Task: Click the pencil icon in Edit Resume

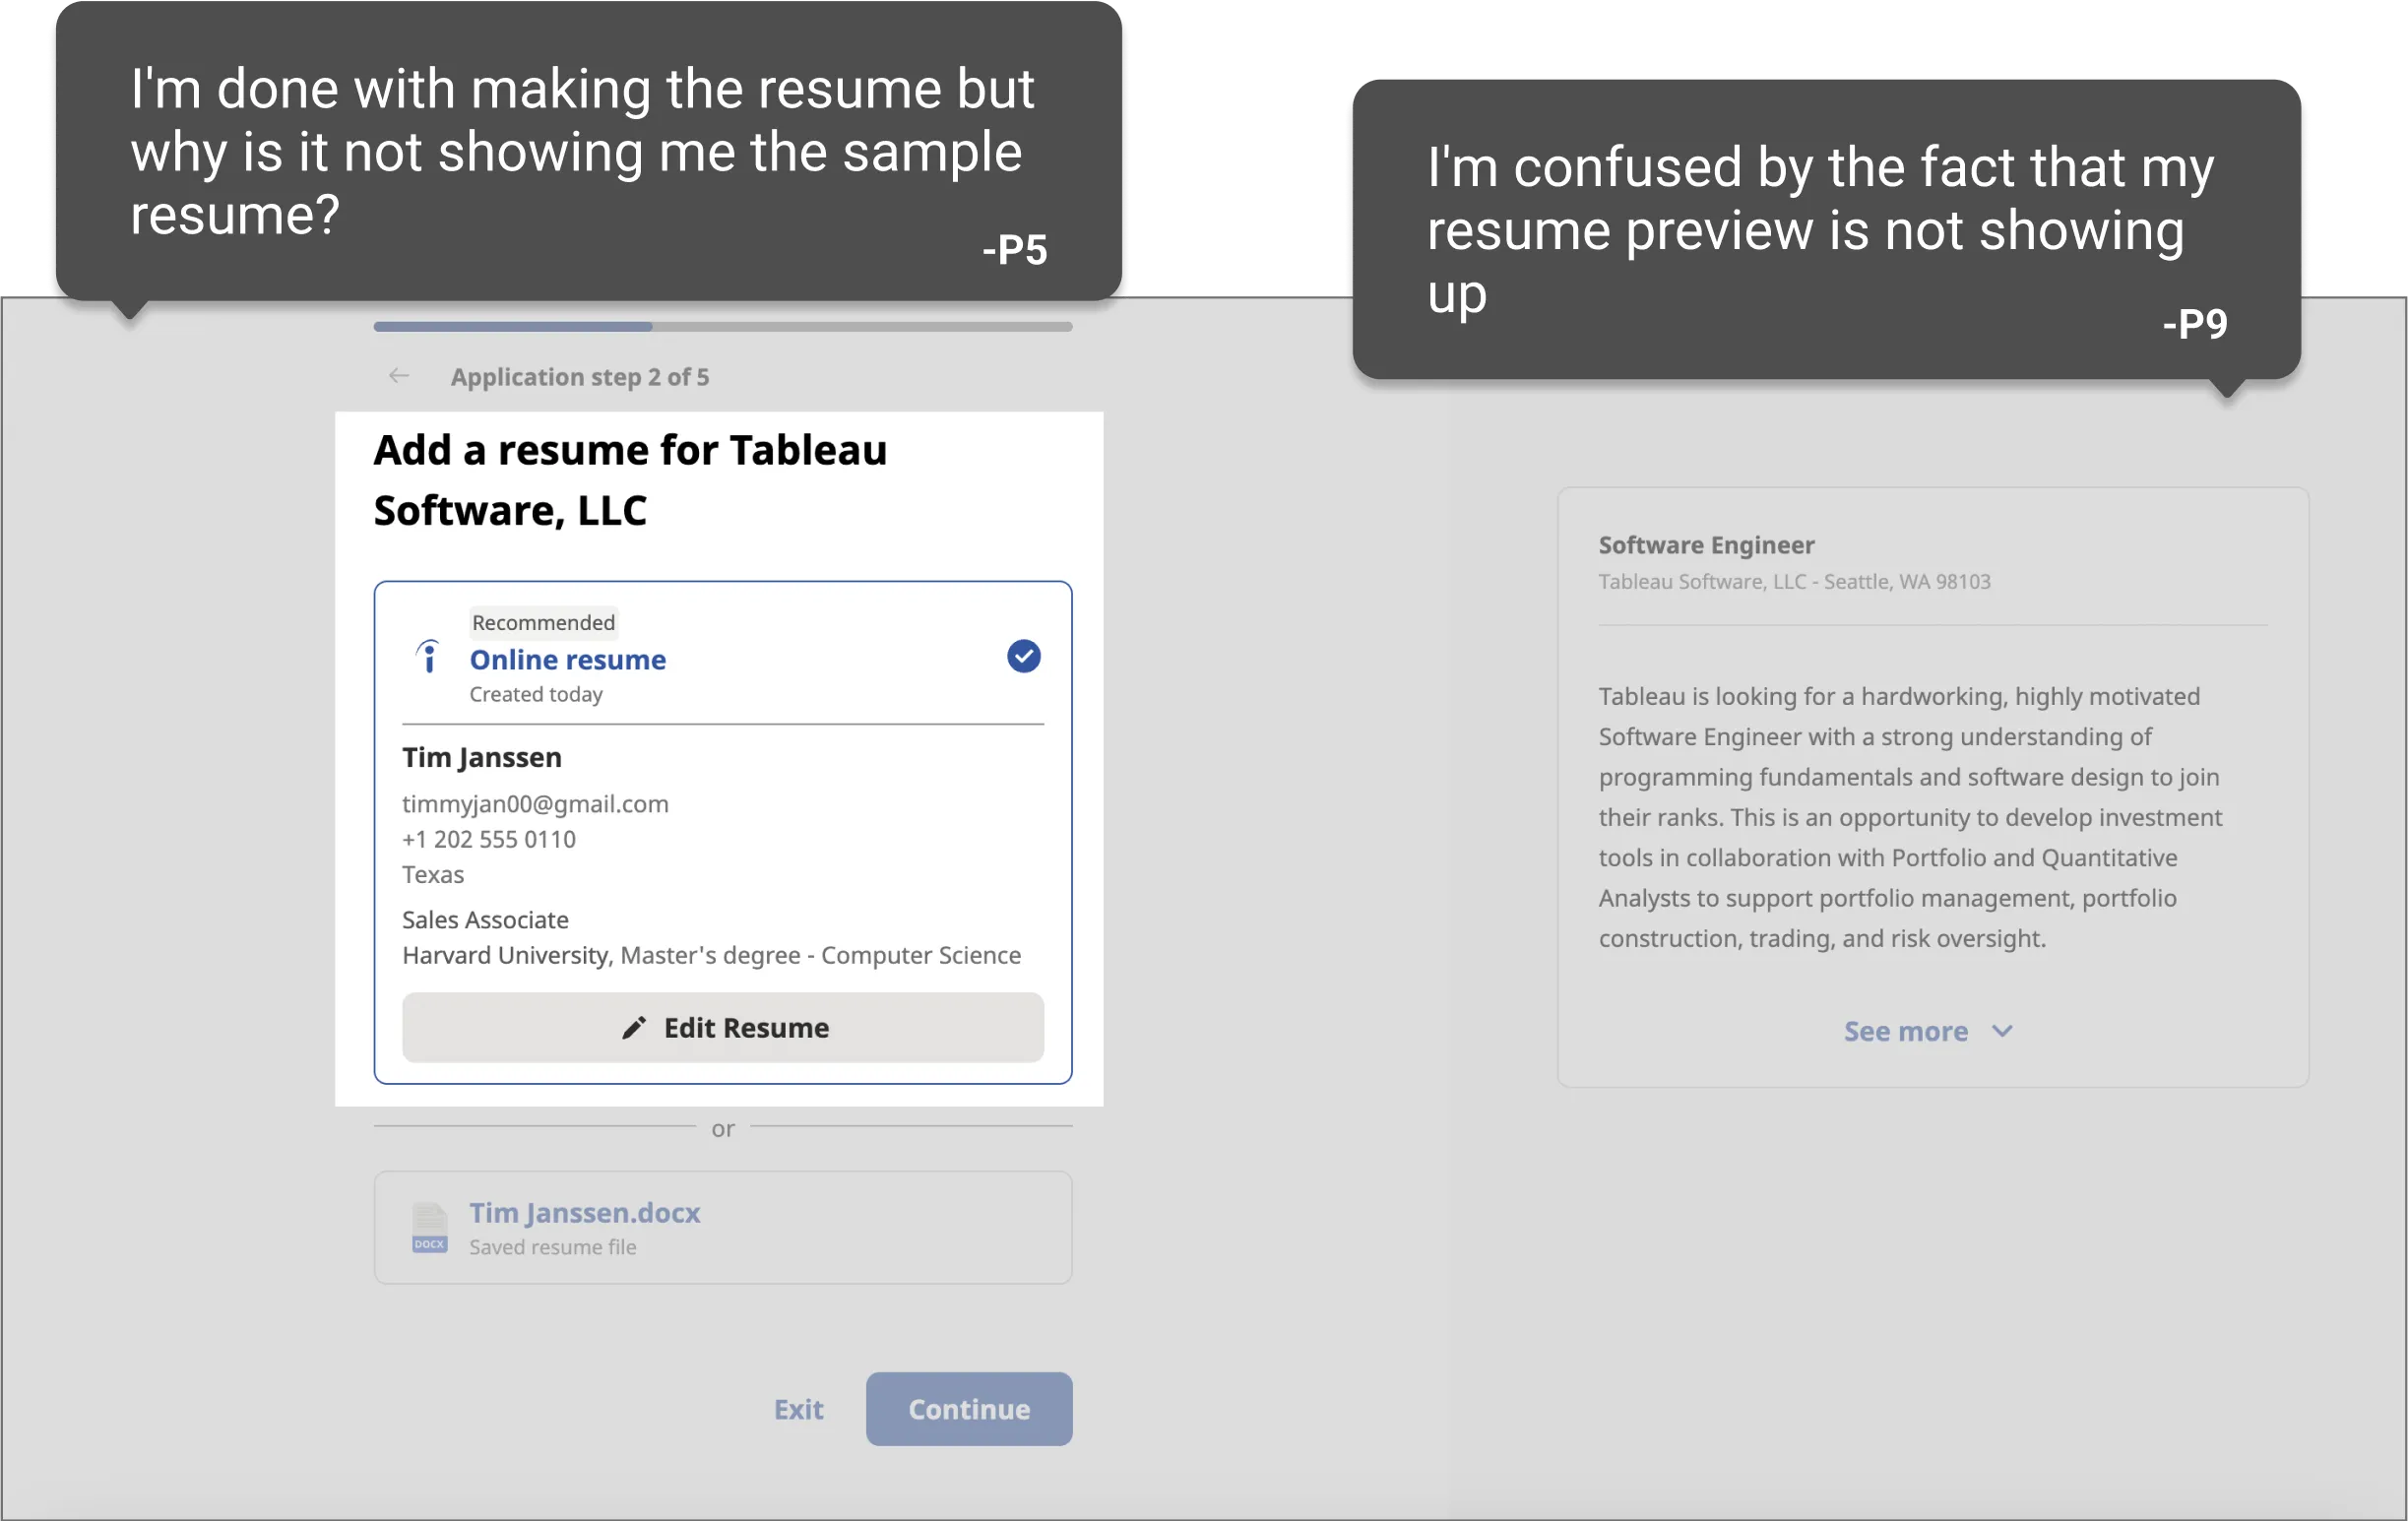Action: coord(634,1028)
